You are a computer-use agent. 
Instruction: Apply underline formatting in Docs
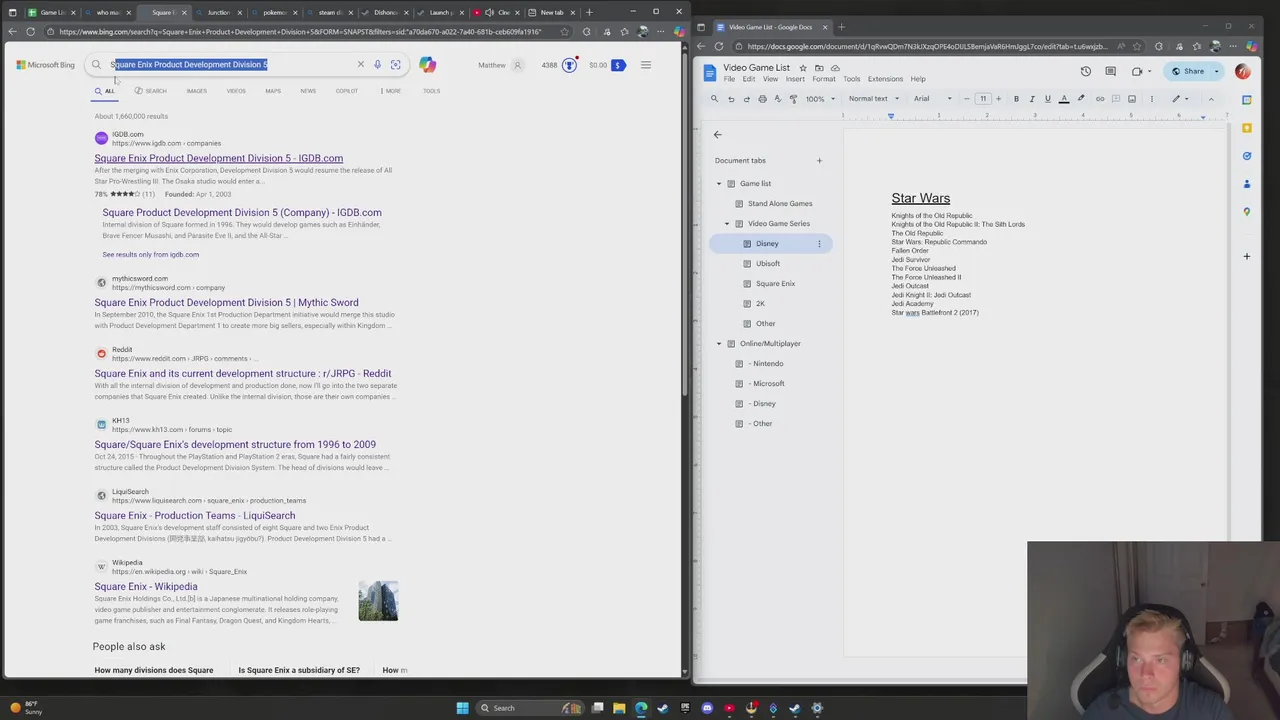[x=1047, y=99]
